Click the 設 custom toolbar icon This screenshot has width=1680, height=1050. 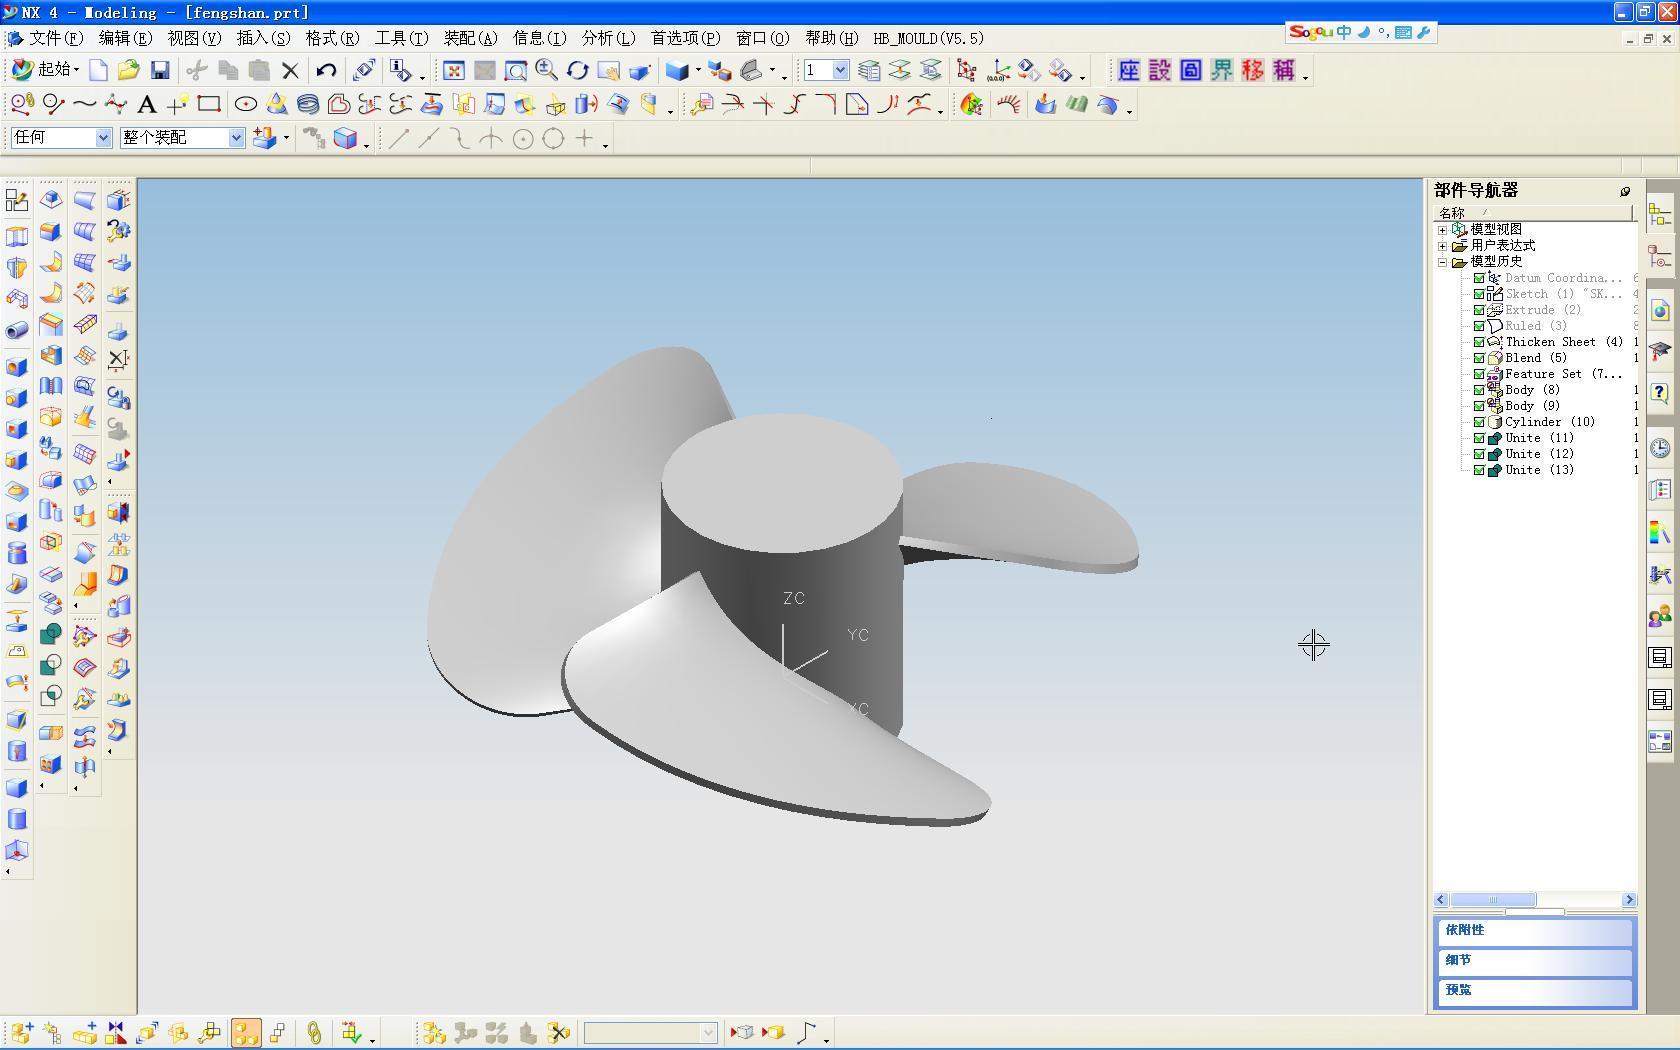pos(1160,71)
